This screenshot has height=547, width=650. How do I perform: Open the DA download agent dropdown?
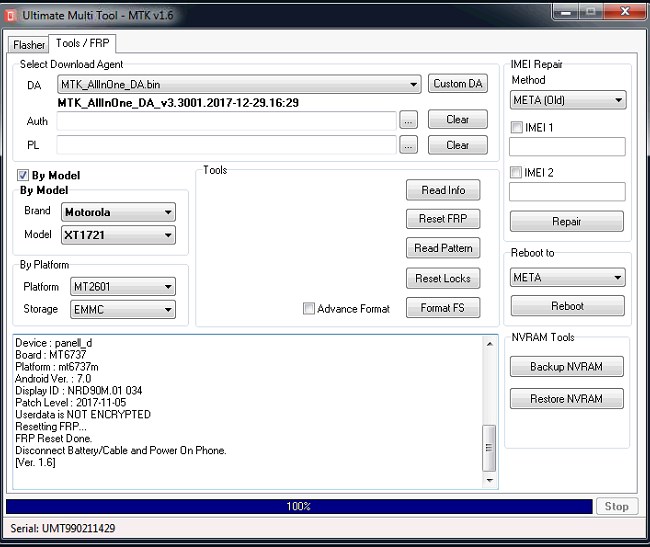239,84
